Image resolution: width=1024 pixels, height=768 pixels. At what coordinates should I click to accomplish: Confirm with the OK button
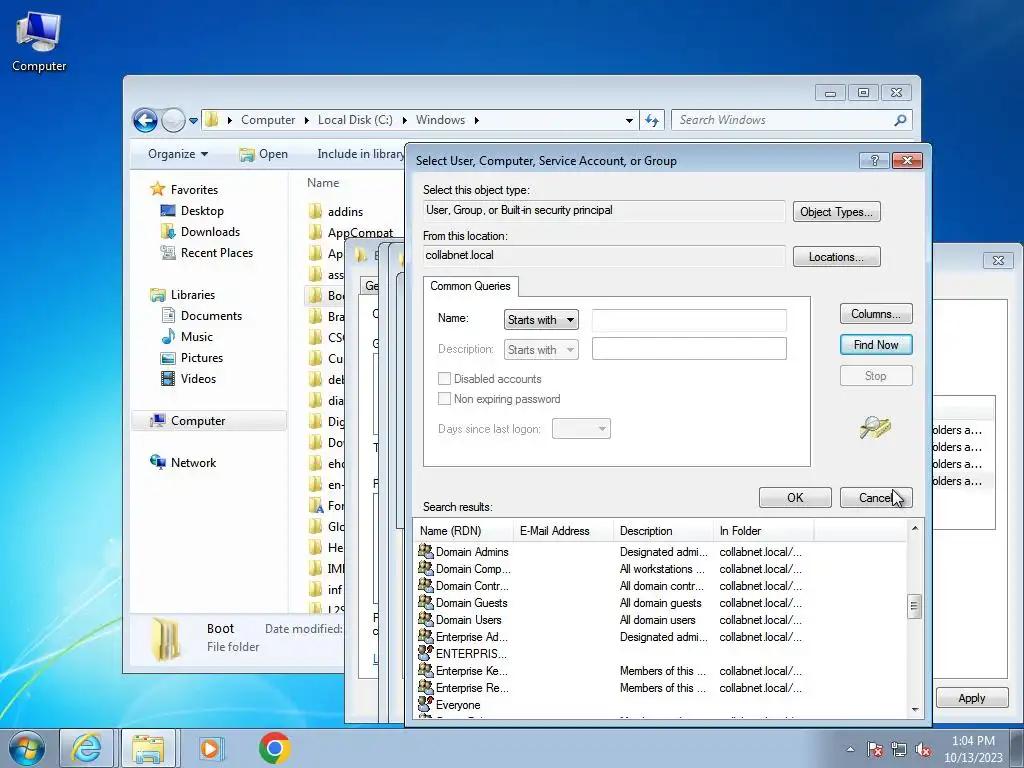[x=795, y=498]
